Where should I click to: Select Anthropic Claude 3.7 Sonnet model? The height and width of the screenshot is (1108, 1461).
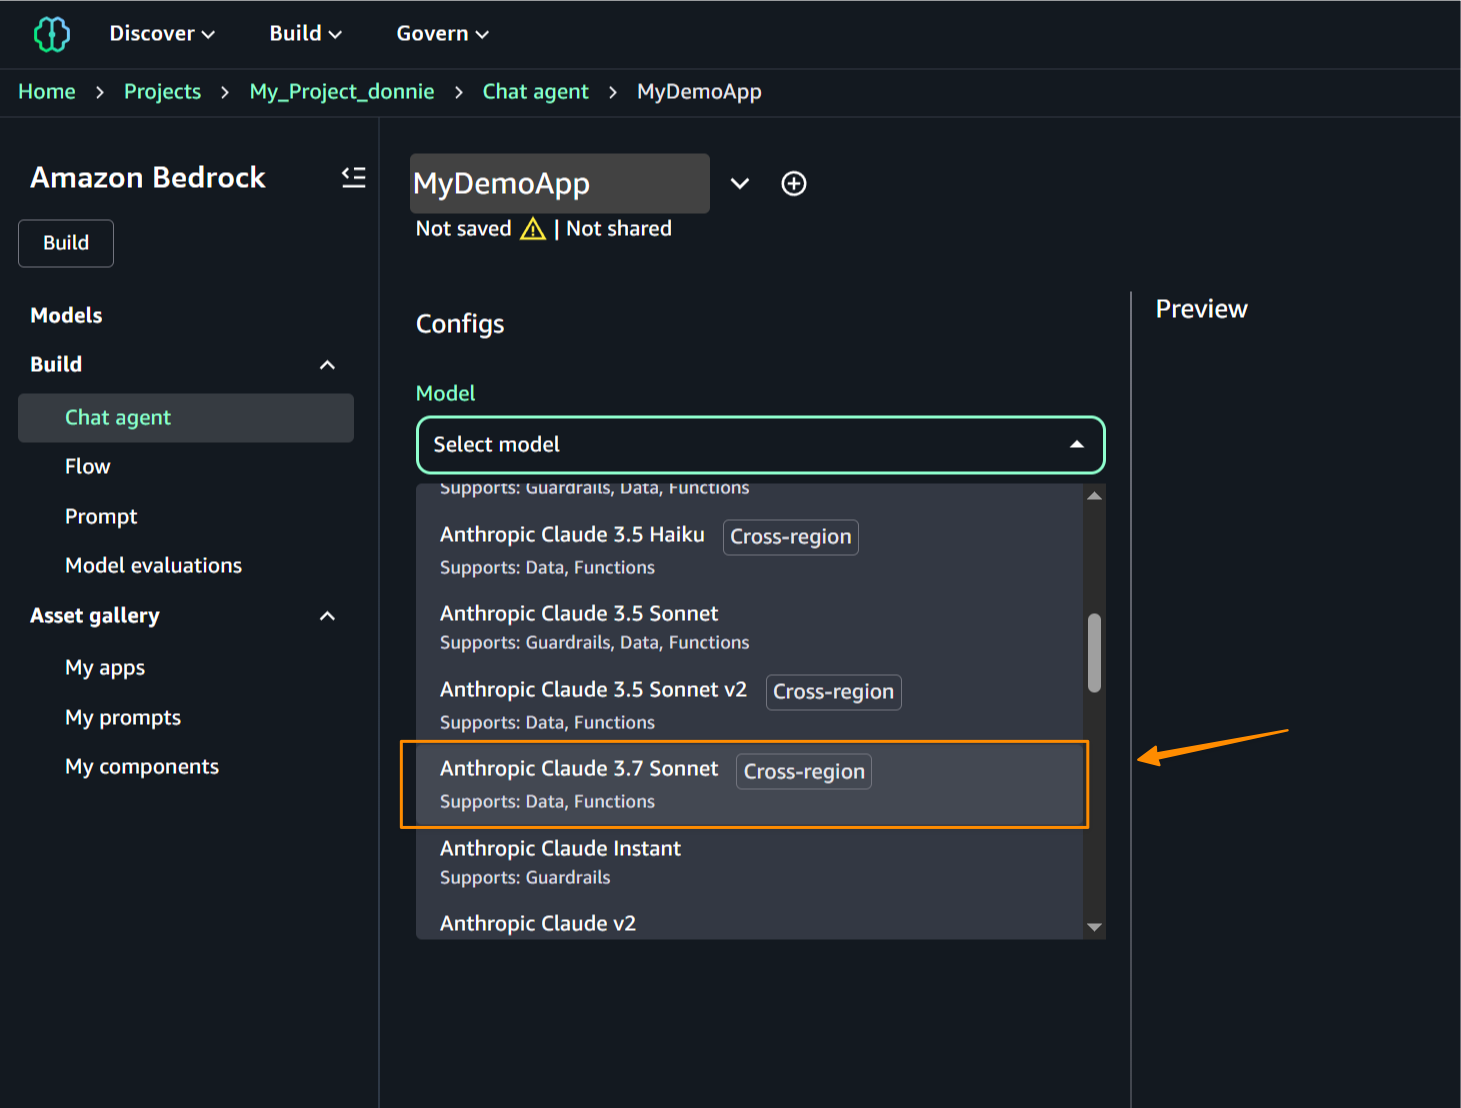click(579, 783)
